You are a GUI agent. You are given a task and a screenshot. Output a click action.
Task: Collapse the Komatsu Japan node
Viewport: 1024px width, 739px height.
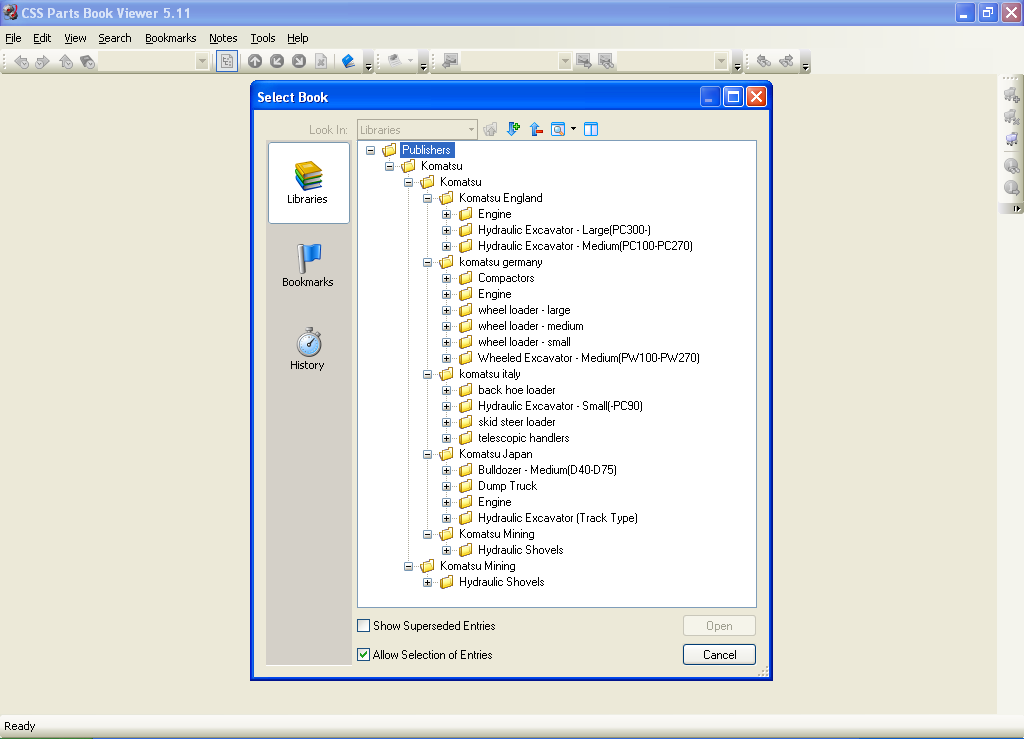tap(428, 454)
